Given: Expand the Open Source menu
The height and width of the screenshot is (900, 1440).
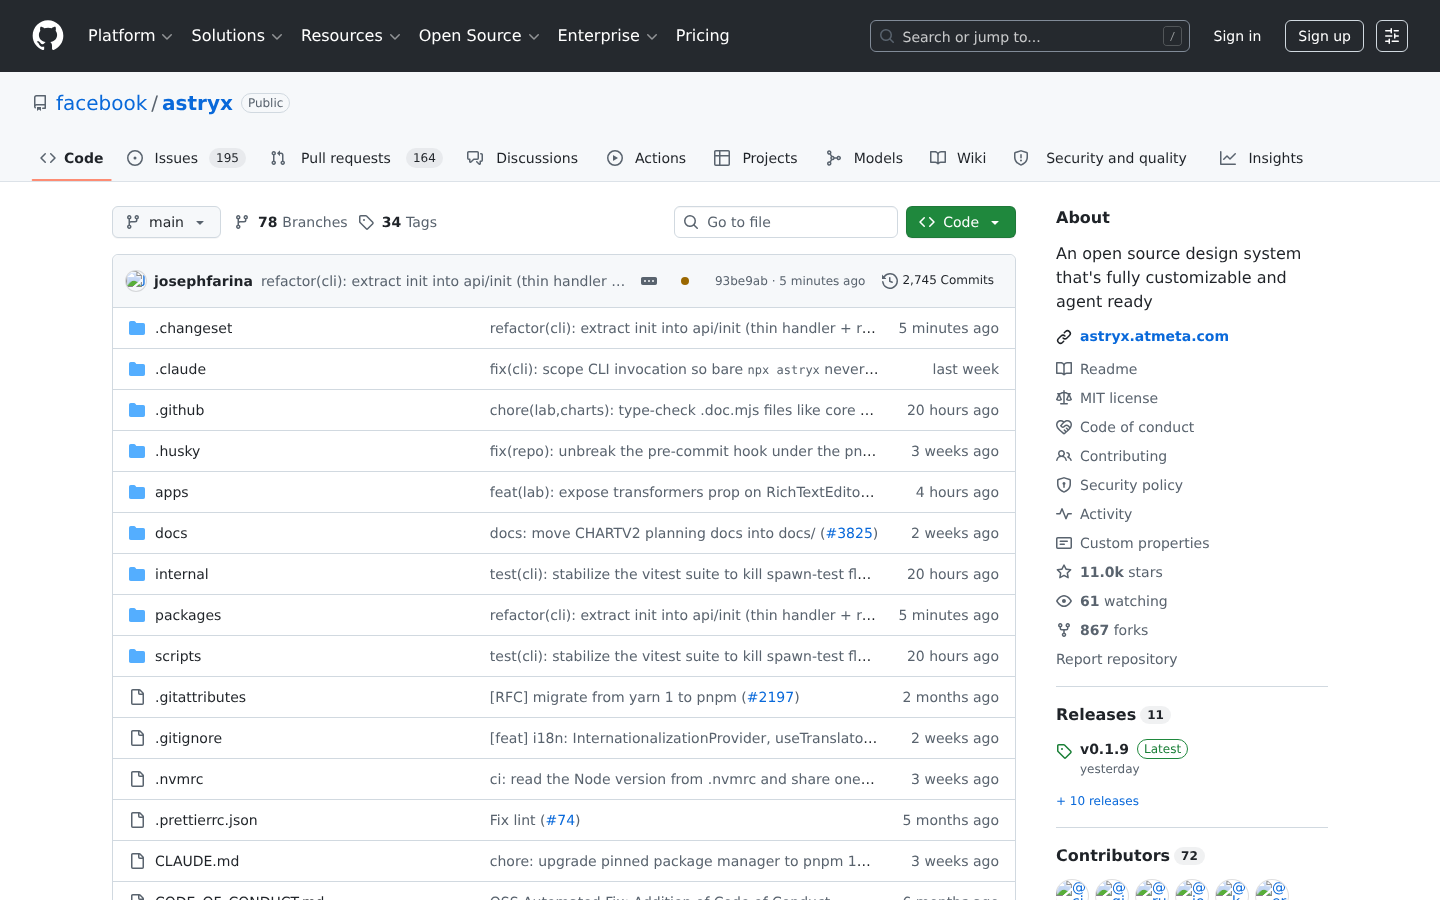Looking at the screenshot, I should pyautogui.click(x=479, y=36).
